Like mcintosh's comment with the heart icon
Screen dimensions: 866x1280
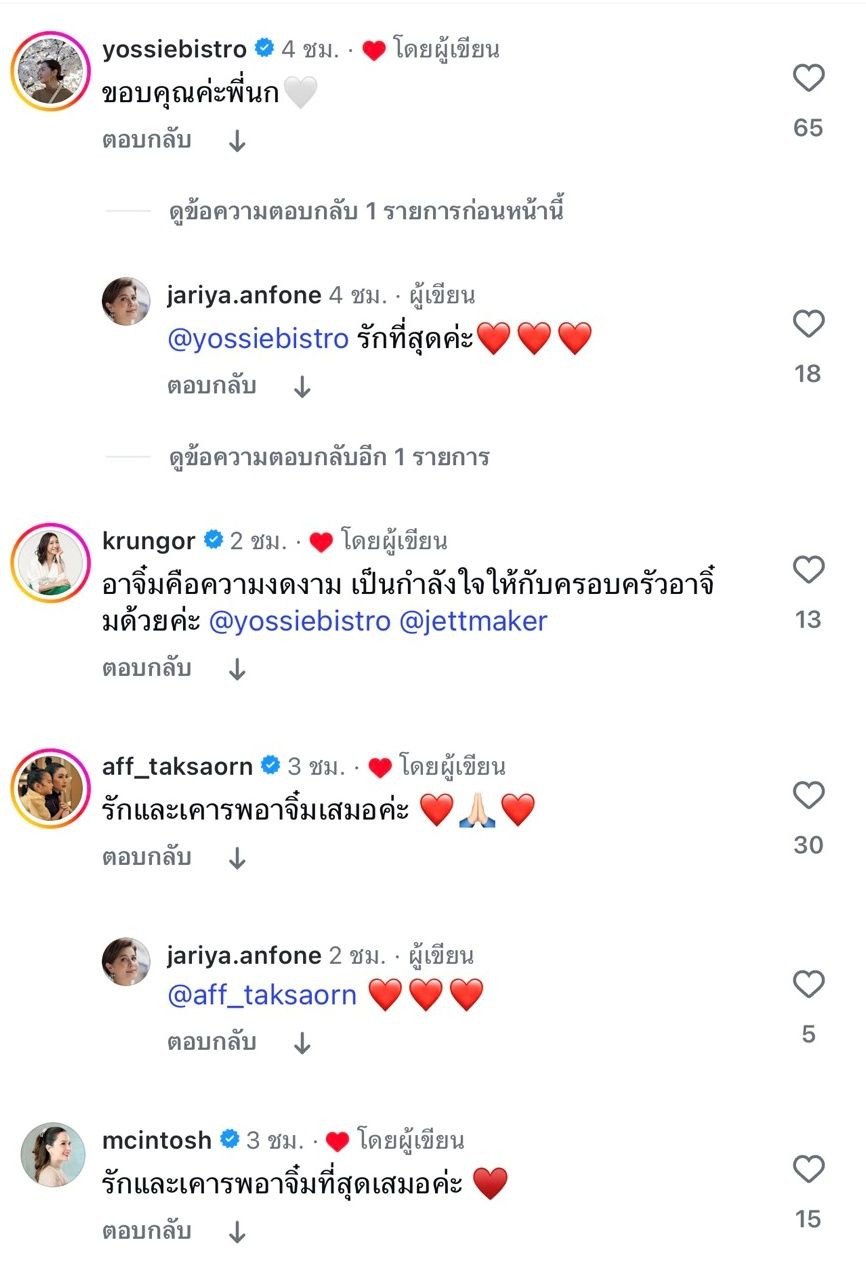pyautogui.click(x=808, y=1169)
